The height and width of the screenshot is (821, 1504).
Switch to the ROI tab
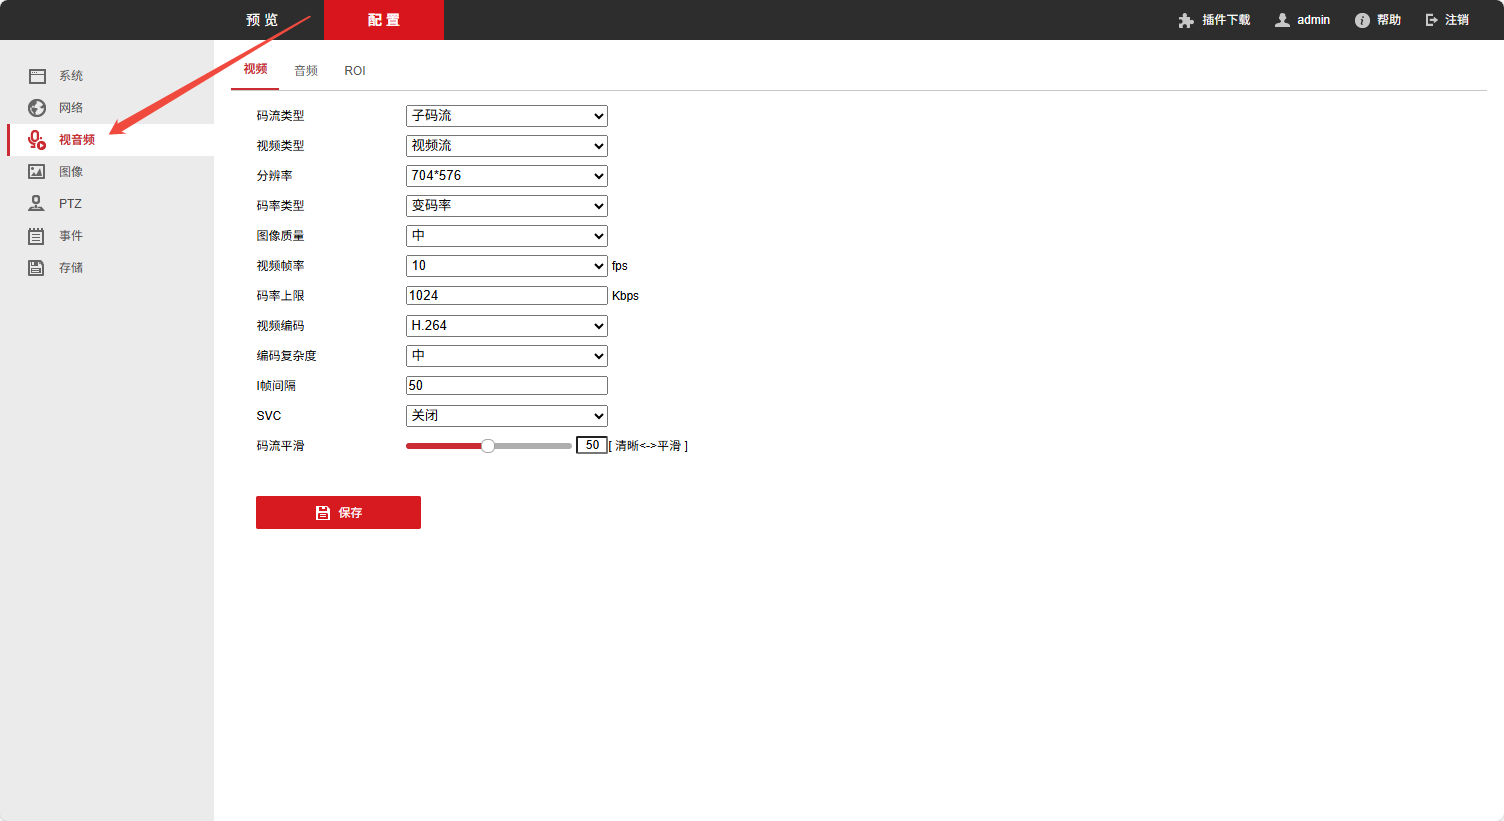click(355, 71)
